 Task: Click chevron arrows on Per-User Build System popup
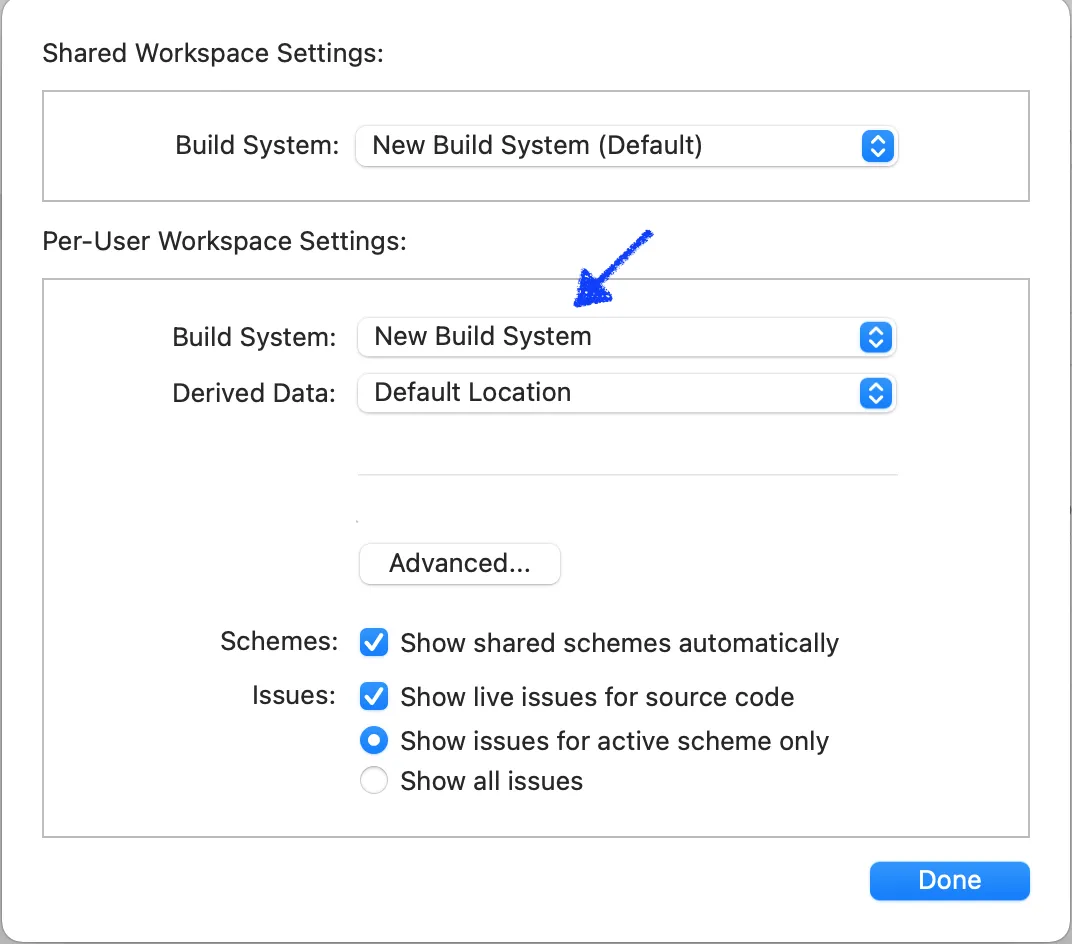point(875,337)
